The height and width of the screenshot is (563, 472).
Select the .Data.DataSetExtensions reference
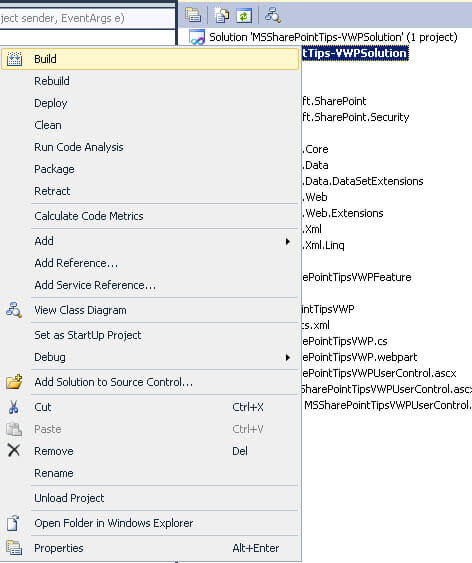point(363,181)
